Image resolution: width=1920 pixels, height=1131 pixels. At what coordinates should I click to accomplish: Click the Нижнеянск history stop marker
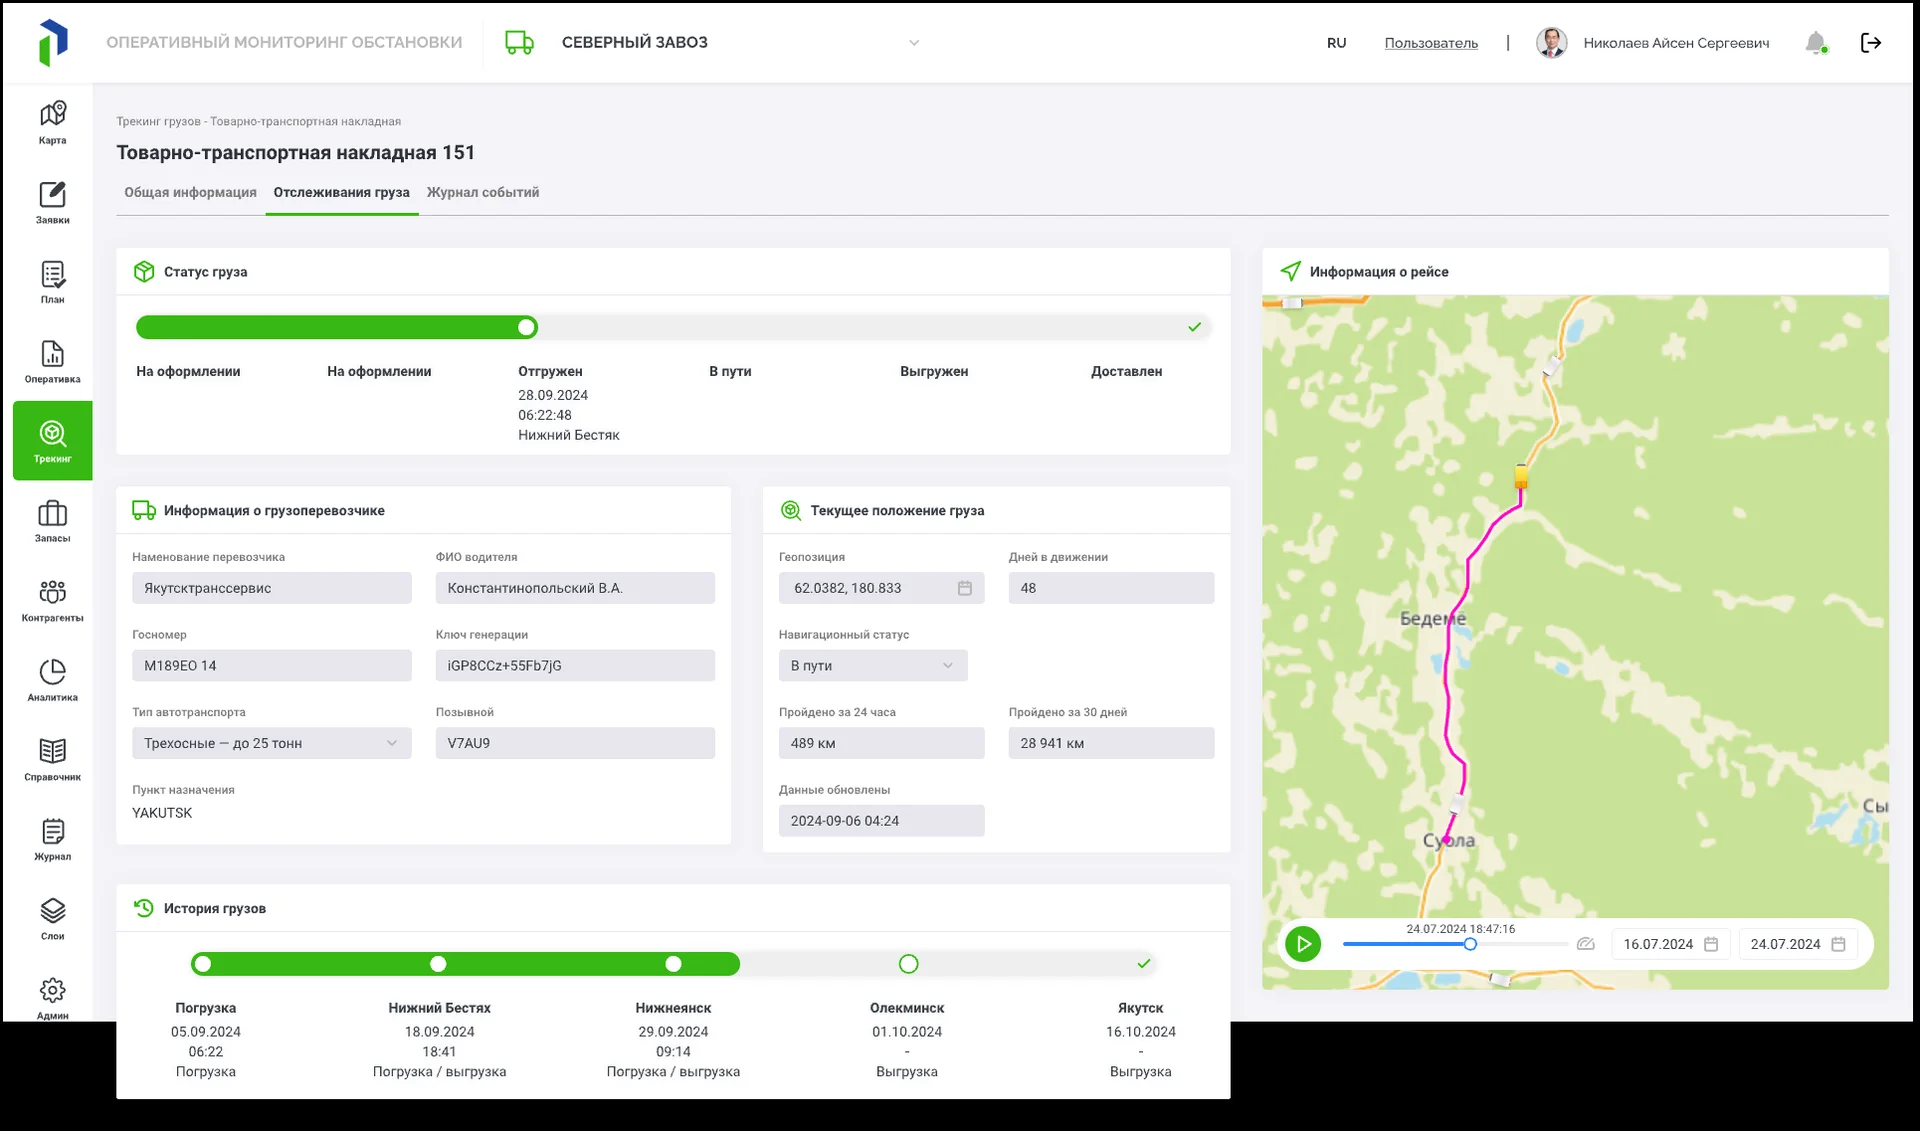pyautogui.click(x=673, y=964)
